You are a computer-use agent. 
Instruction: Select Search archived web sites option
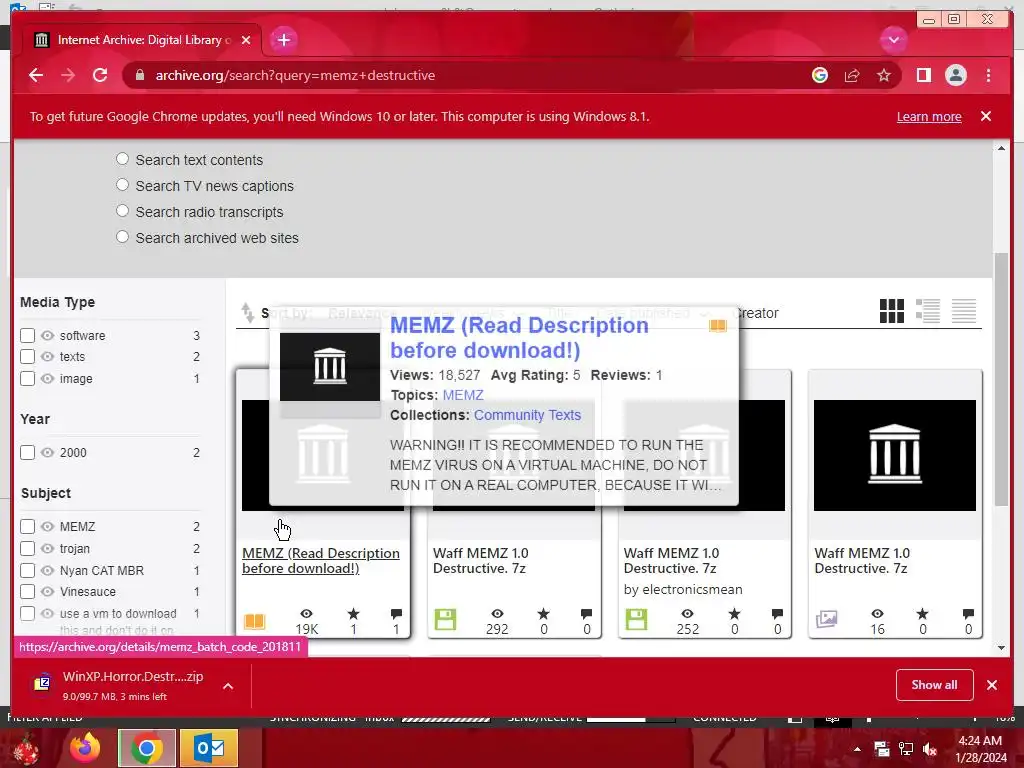122,236
